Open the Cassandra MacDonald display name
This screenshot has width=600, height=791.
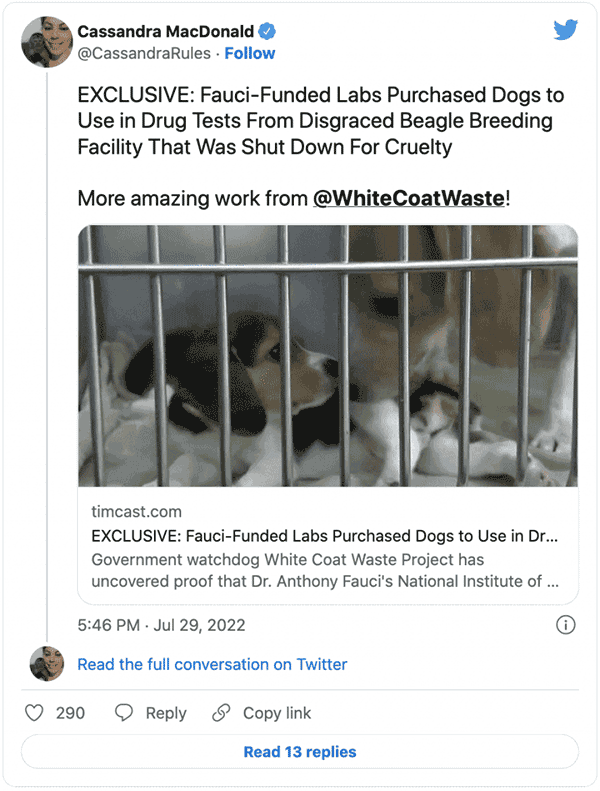165,31
